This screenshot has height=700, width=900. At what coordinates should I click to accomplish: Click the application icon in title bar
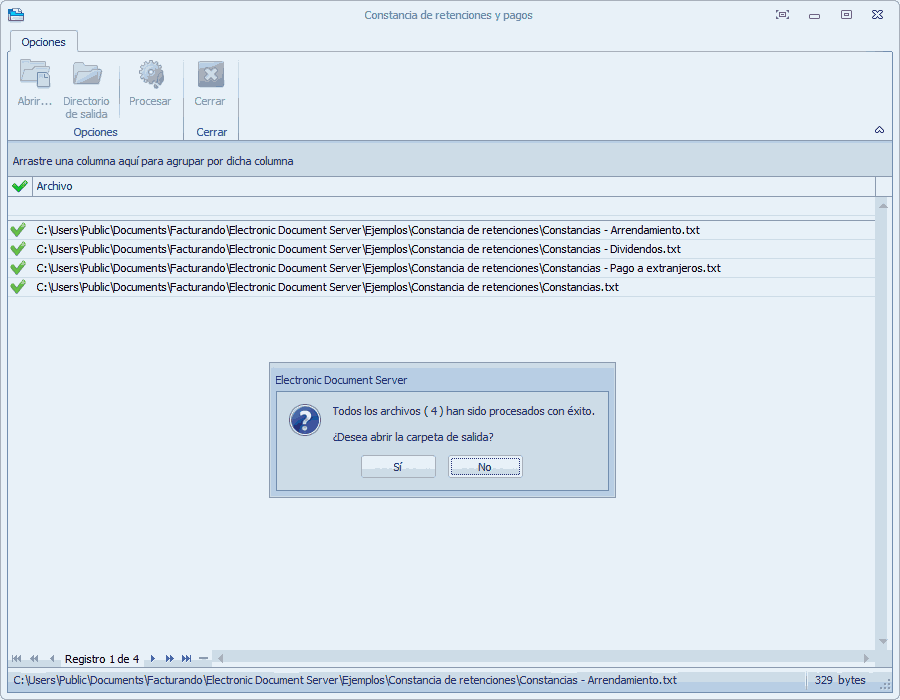tap(16, 15)
